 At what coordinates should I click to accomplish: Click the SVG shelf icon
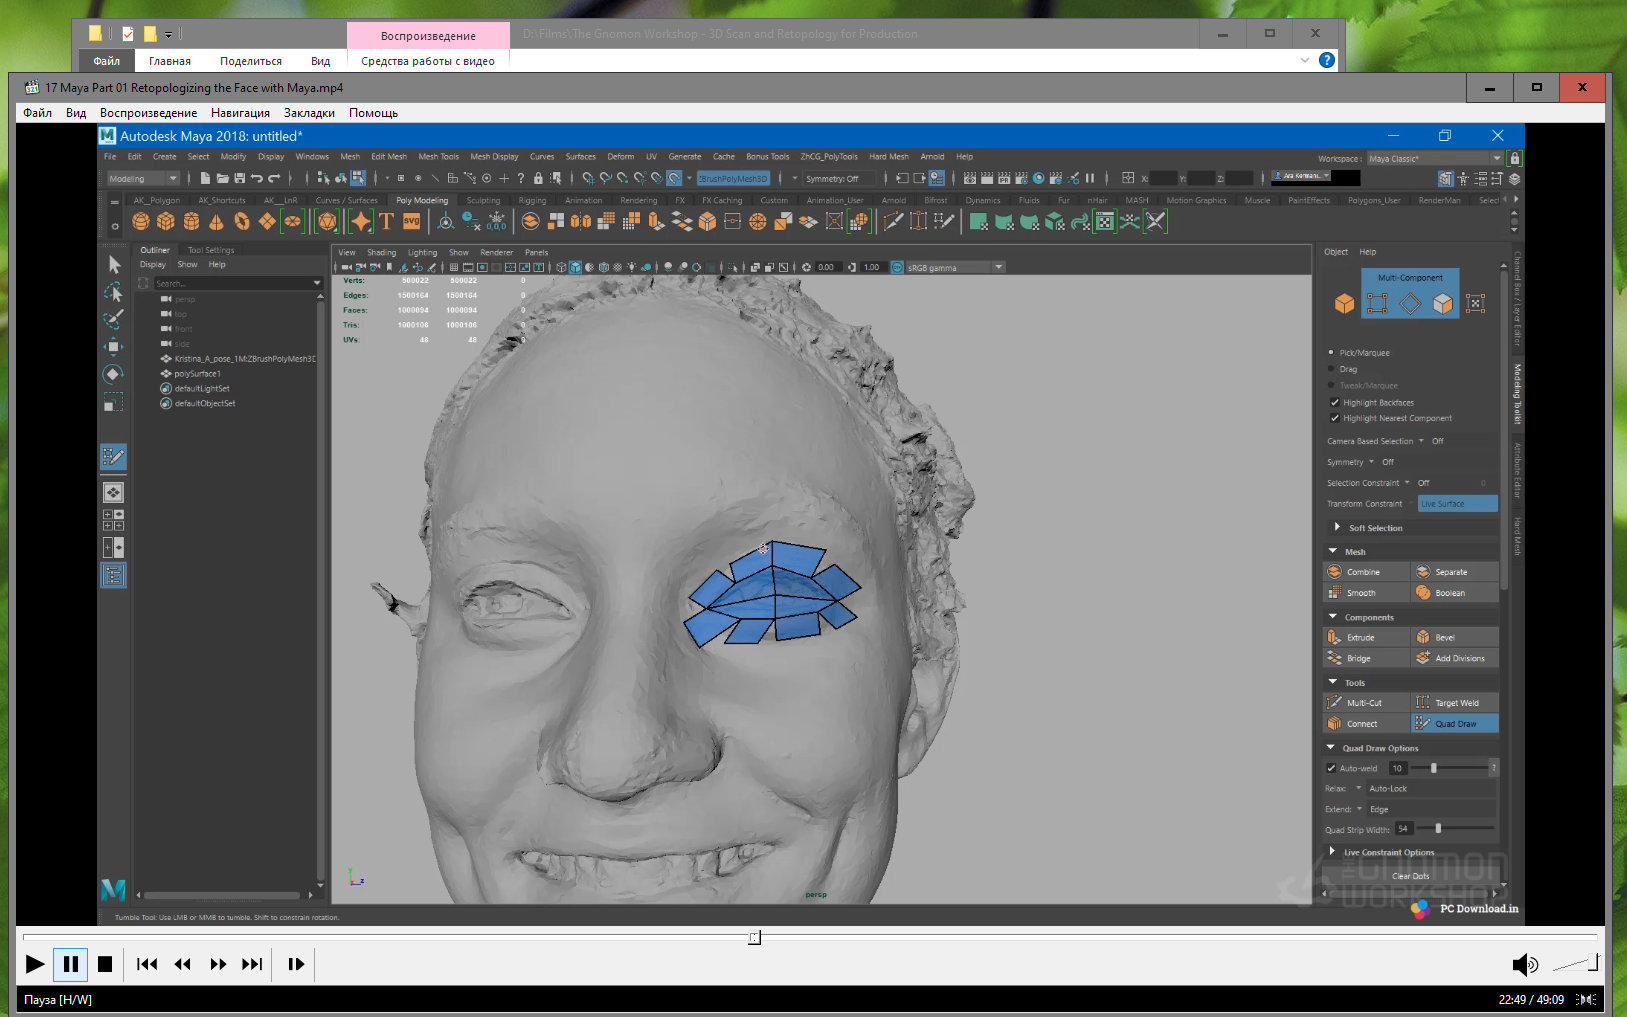coord(412,222)
